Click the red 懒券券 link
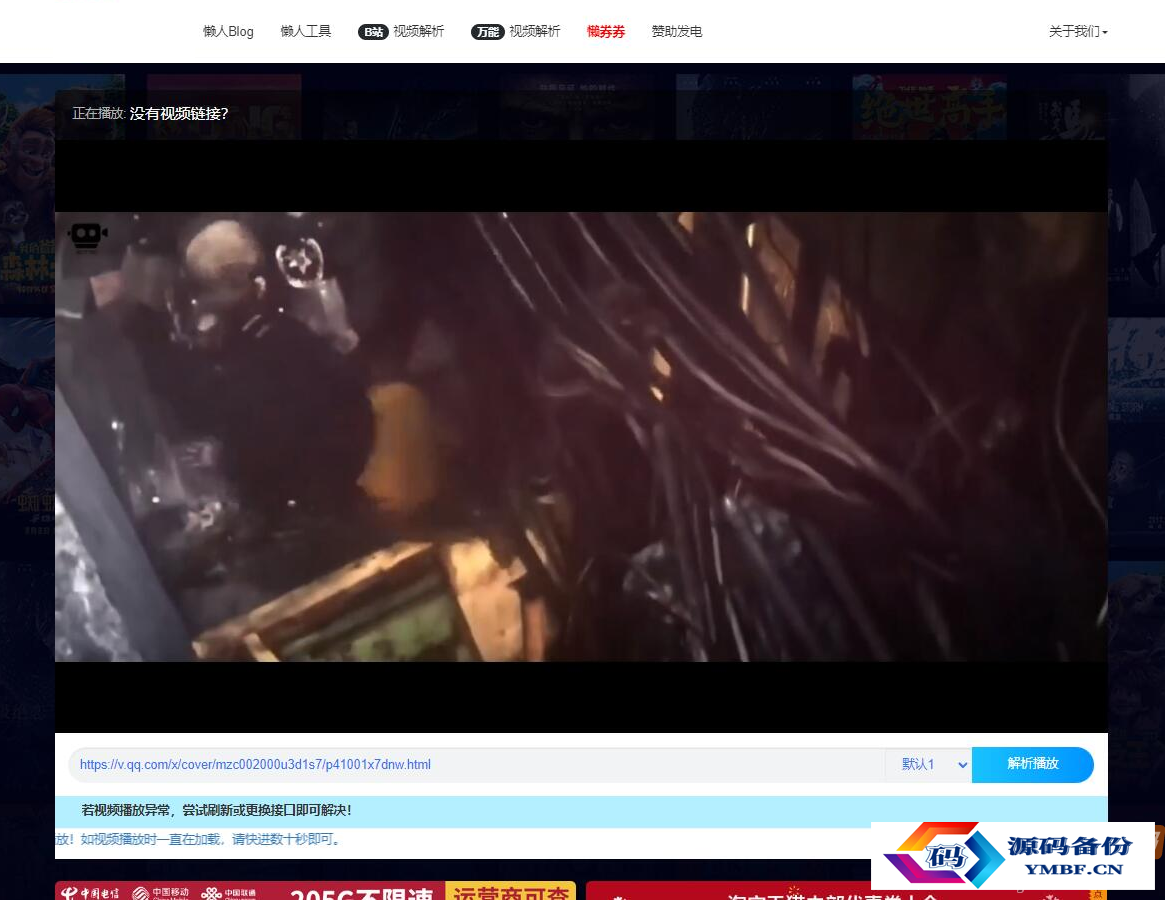 click(606, 31)
